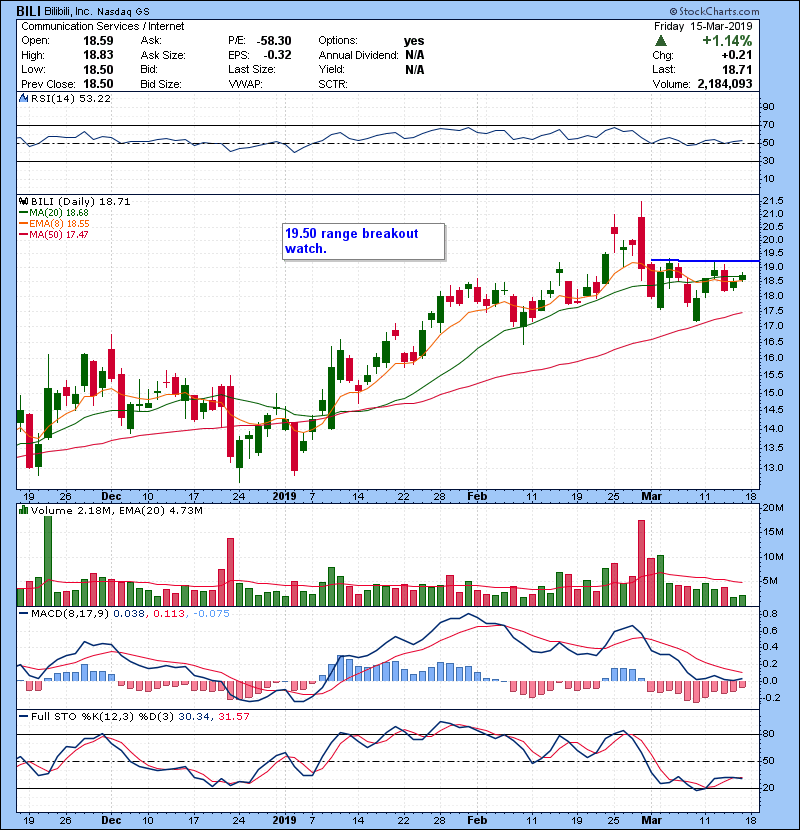Click the 80 level on the stochastic axis
Screen dimensions: 800x830
point(768,734)
